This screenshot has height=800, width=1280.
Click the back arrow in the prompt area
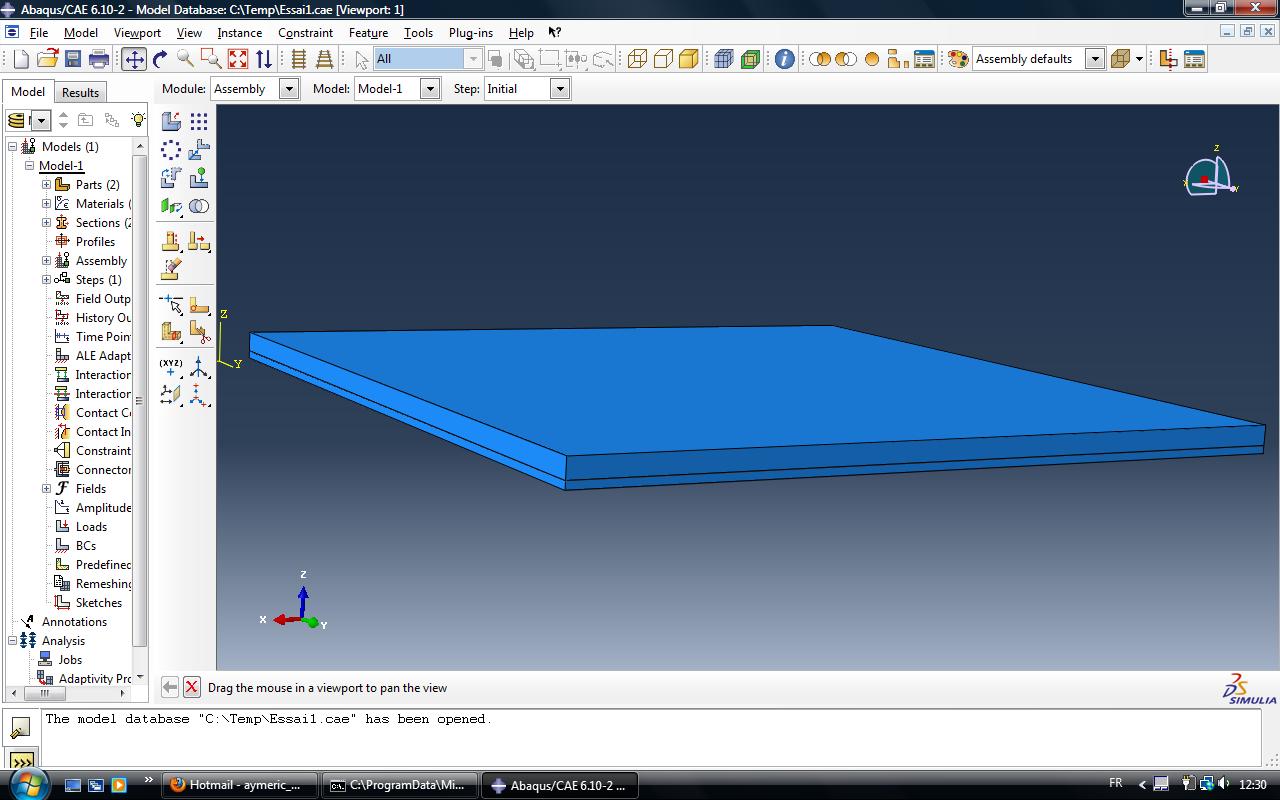pos(170,687)
